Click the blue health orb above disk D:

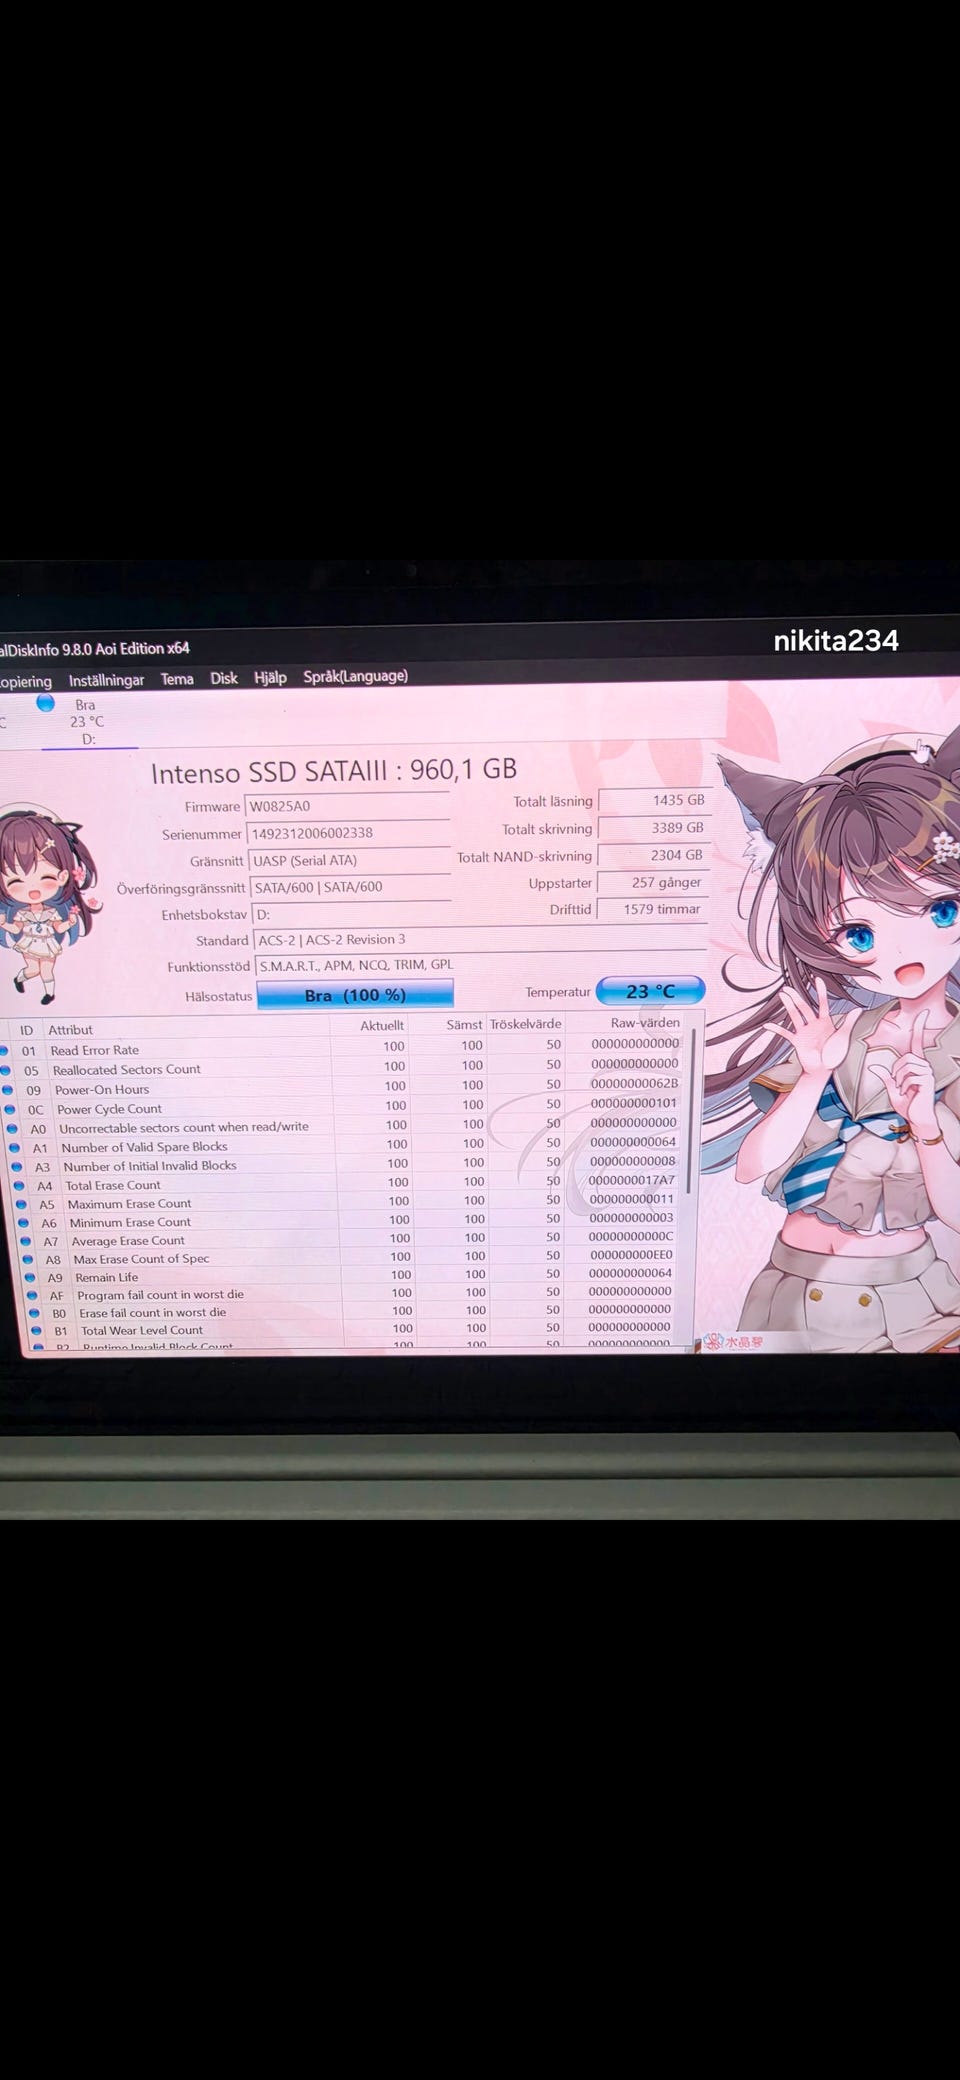(x=45, y=703)
